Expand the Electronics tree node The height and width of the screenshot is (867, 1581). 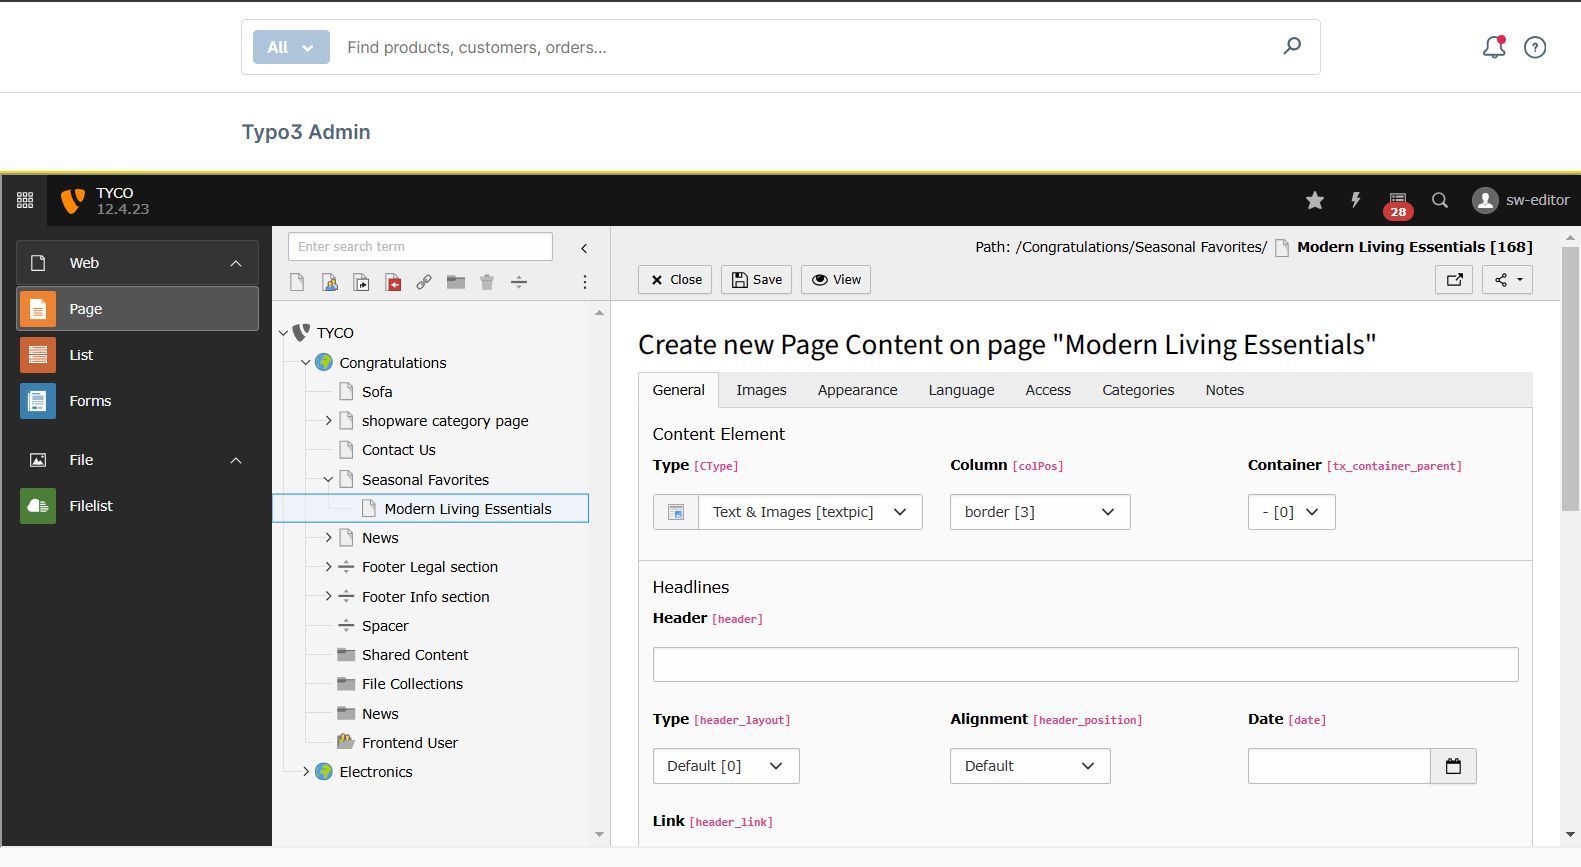(306, 772)
